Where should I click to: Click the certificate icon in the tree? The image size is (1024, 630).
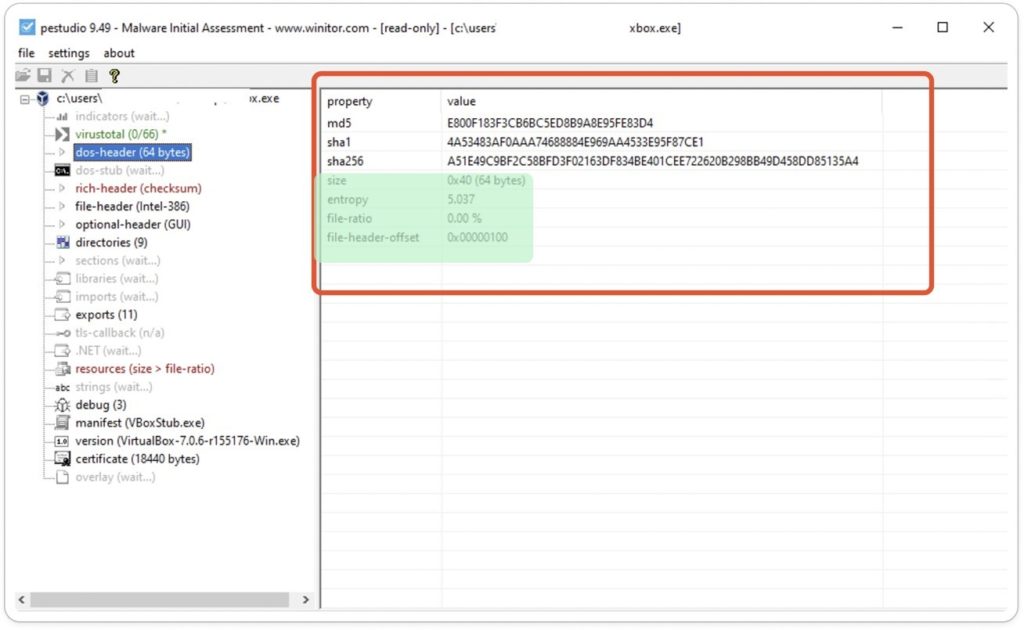coord(62,459)
